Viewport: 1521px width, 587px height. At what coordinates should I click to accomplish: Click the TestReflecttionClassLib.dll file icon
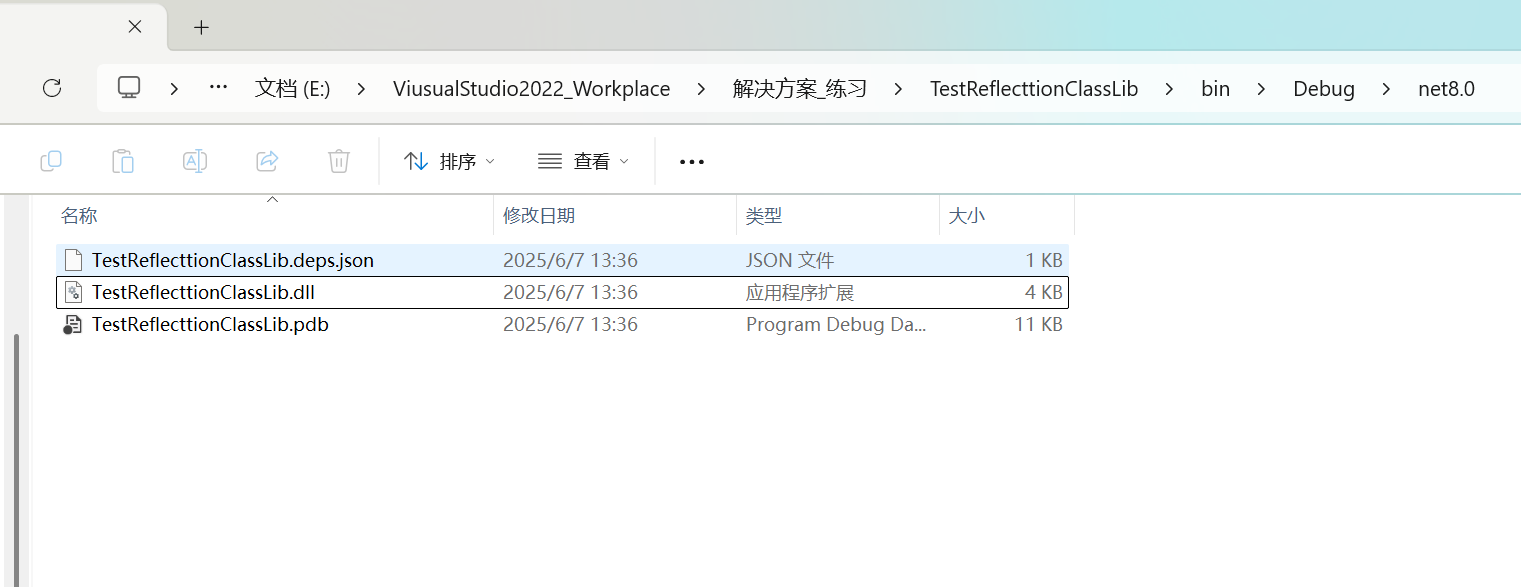[72, 292]
